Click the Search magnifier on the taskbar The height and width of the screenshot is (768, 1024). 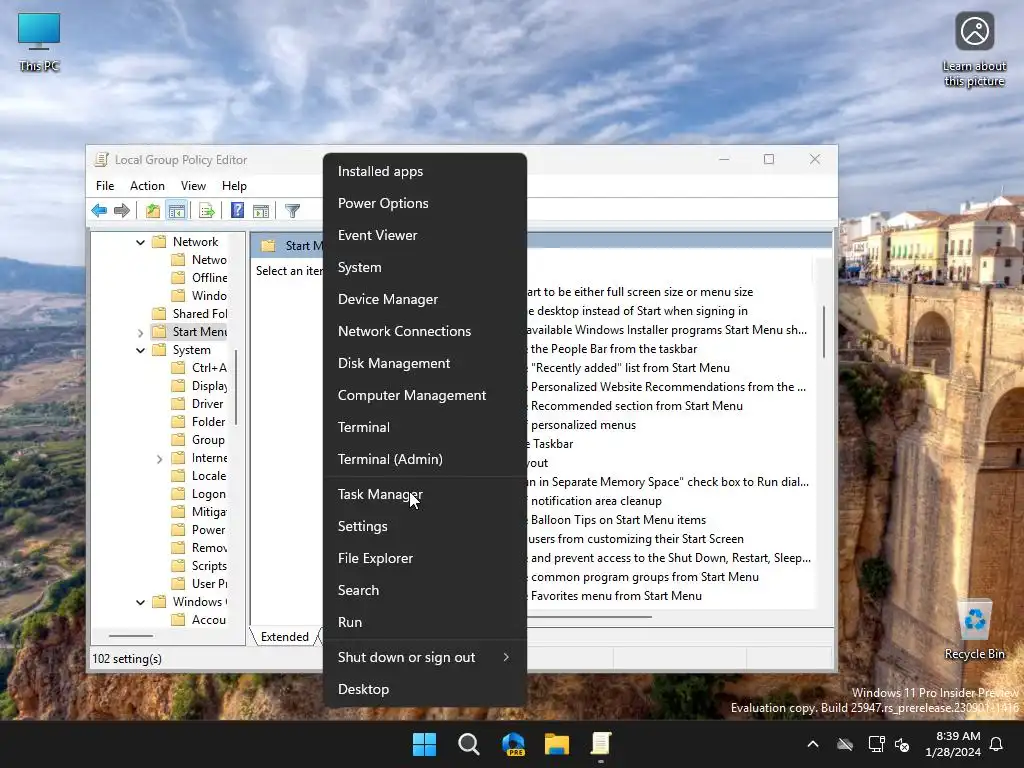[469, 744]
